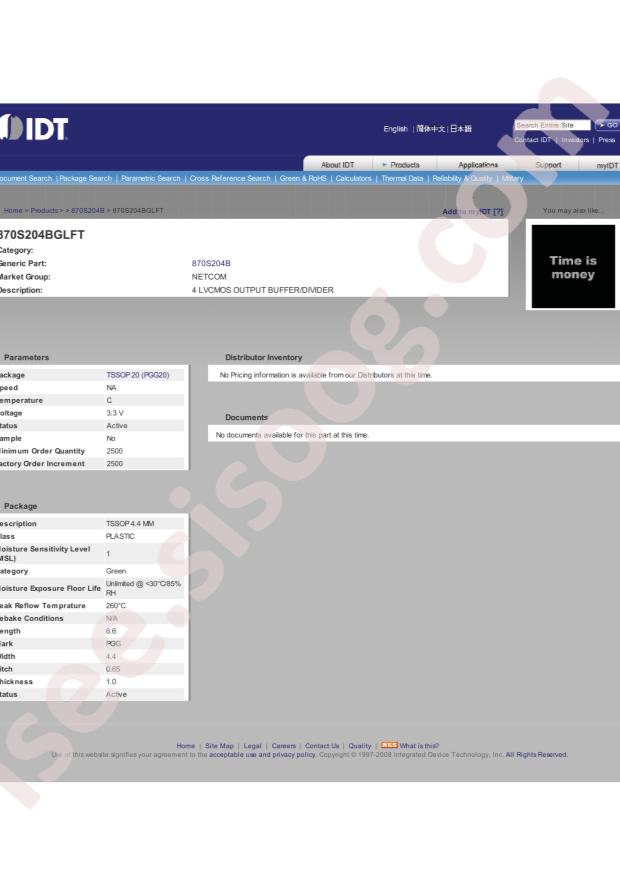Screen dimensions: 620x877
Task: Open the Calculators page
Action: click(x=353, y=178)
